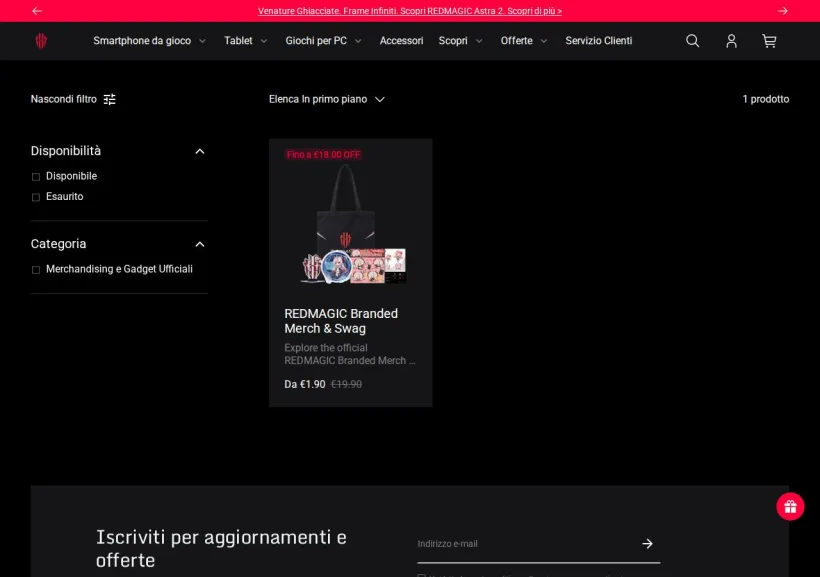Open the Accessori menu item
This screenshot has width=820, height=577.
coord(401,41)
